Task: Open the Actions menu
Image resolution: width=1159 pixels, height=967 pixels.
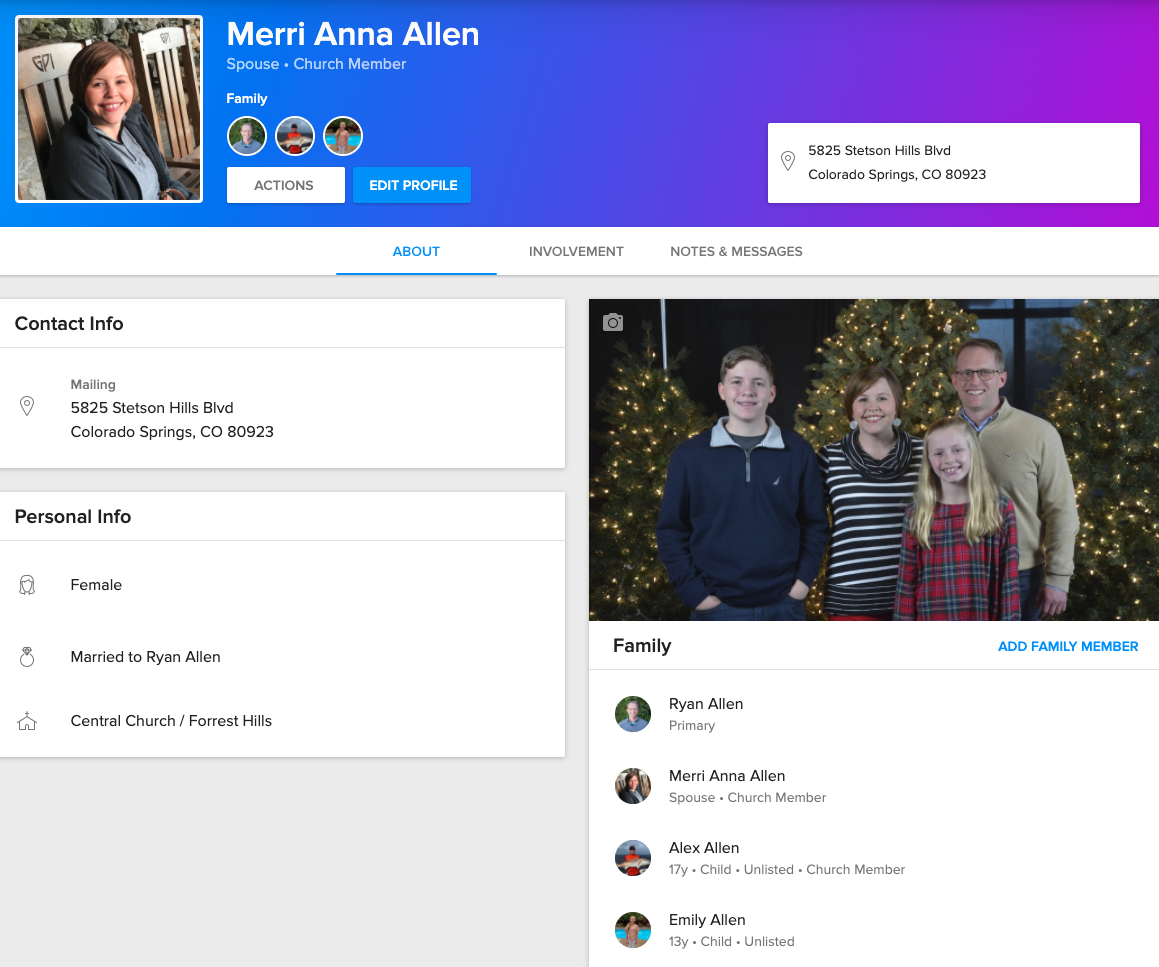Action: (x=285, y=185)
